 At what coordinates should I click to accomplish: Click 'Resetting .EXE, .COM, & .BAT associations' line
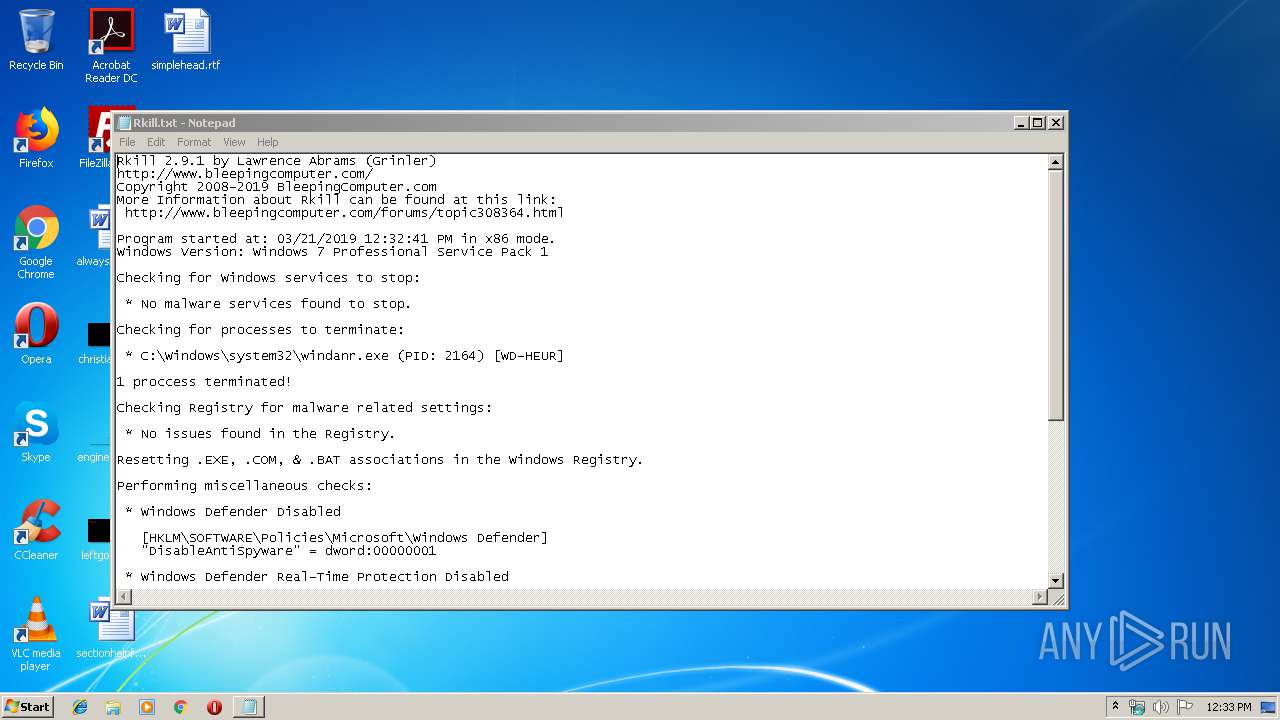point(380,460)
